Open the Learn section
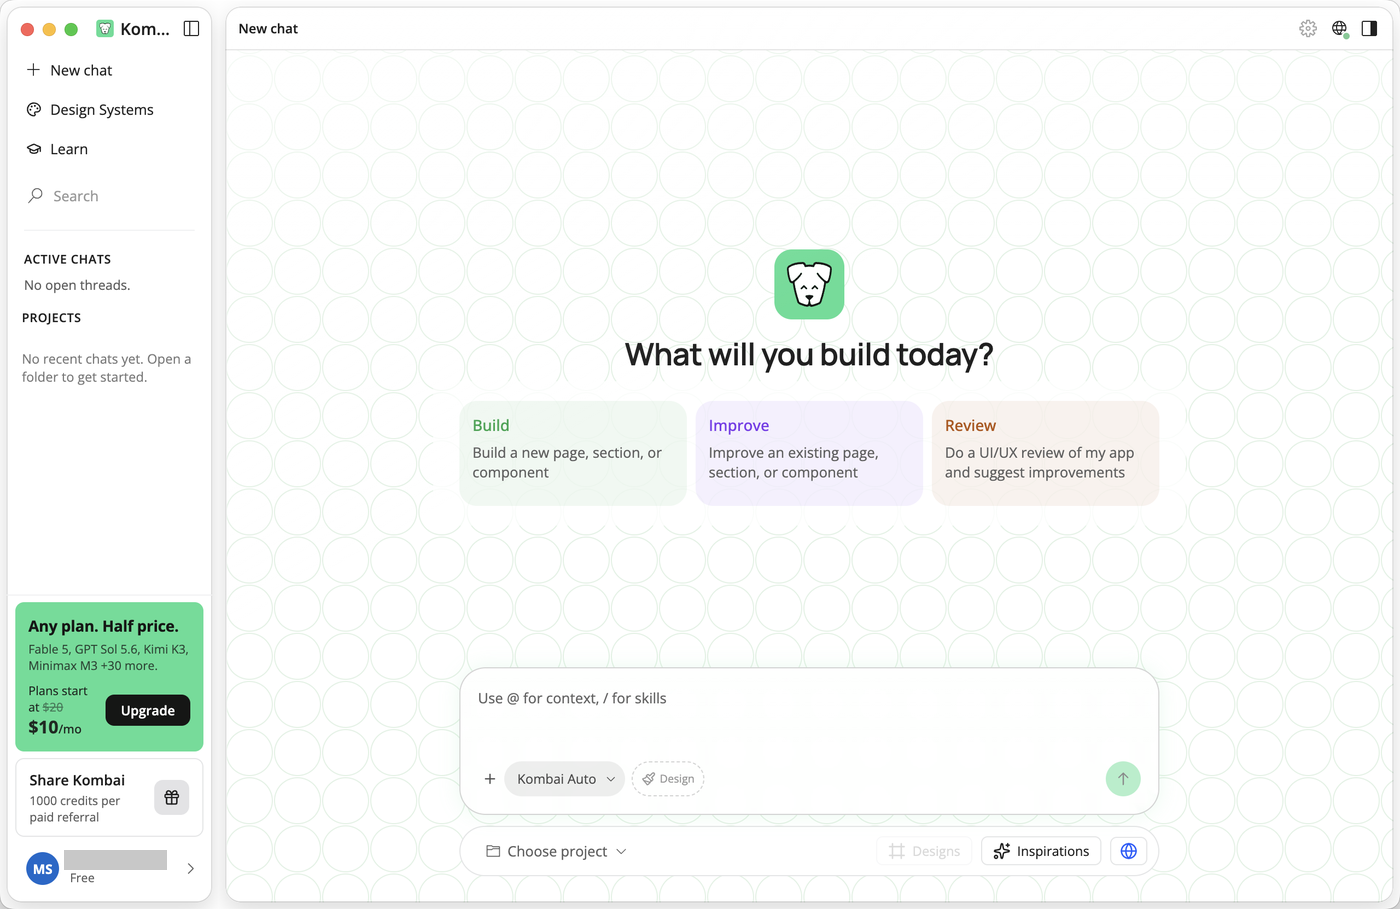This screenshot has height=909, width=1400. point(58,149)
